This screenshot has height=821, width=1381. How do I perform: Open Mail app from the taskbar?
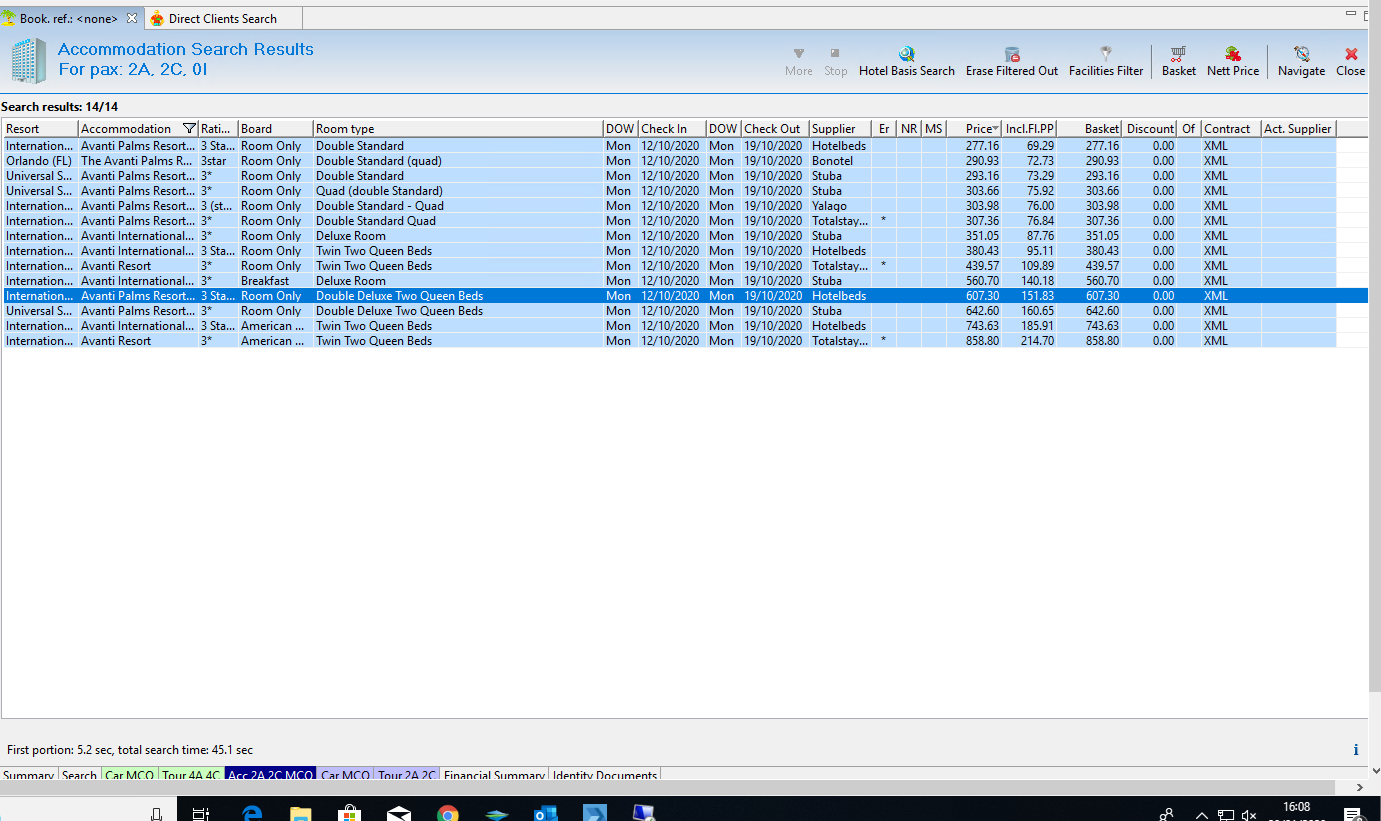[x=399, y=812]
